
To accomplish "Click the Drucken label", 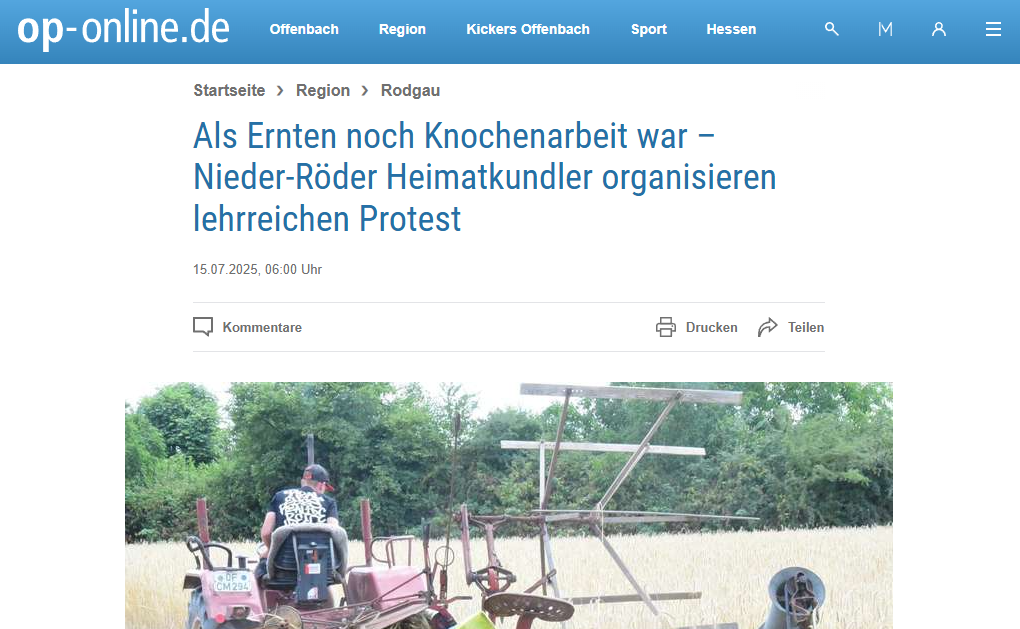I will (712, 327).
